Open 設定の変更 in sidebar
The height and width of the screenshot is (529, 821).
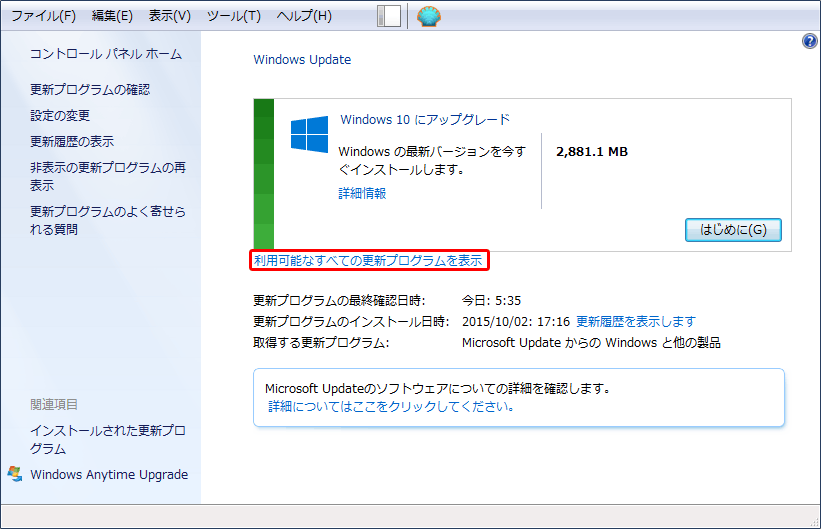pos(60,115)
